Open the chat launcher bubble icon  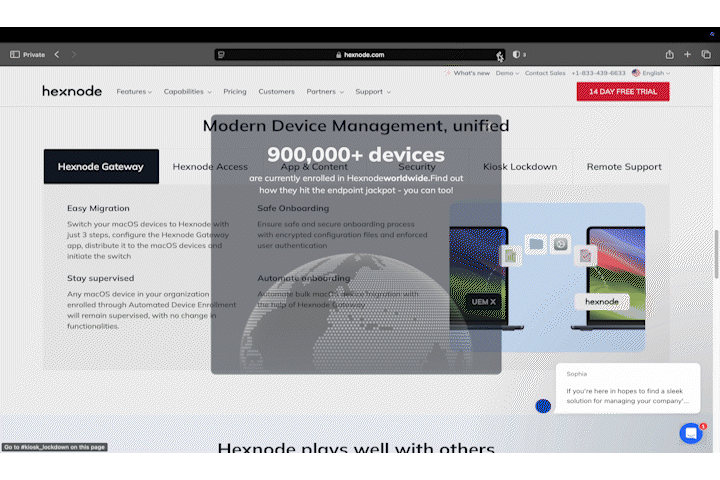click(x=691, y=433)
